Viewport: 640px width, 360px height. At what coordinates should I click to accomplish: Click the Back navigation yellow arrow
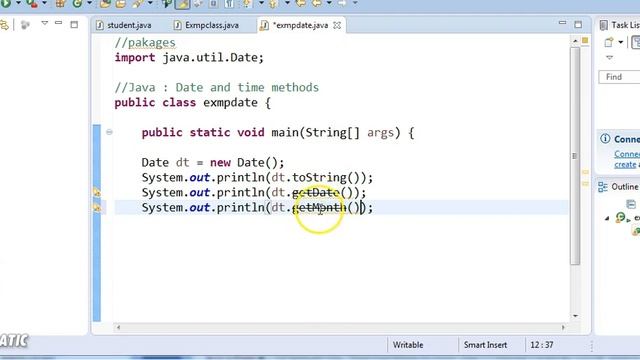(x=317, y=4)
